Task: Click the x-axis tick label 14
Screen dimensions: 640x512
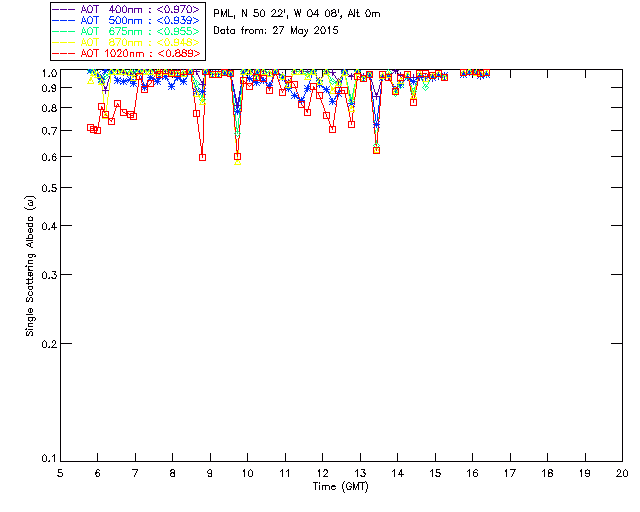Action: tap(398, 473)
